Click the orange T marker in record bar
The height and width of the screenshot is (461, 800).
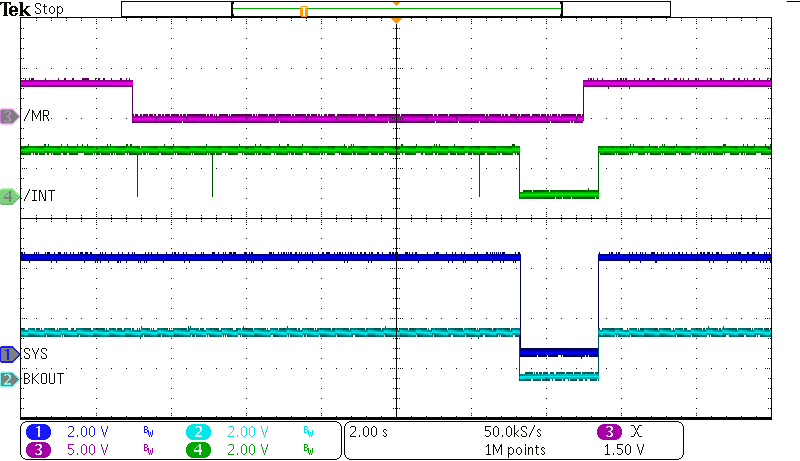coord(303,10)
